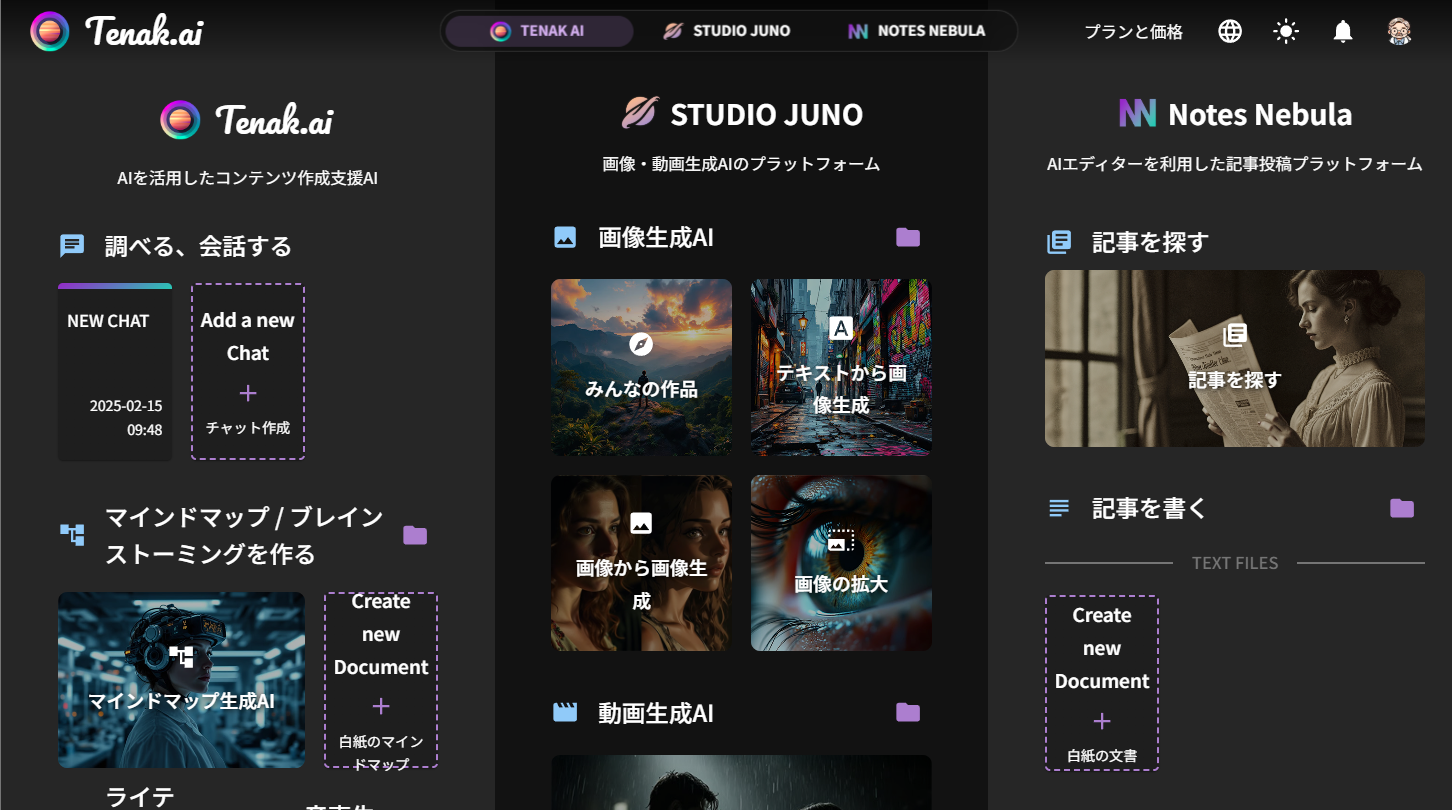The width and height of the screenshot is (1452, 810).
Task: Open the みんなの作品 gallery thumbnail
Action: point(641,367)
